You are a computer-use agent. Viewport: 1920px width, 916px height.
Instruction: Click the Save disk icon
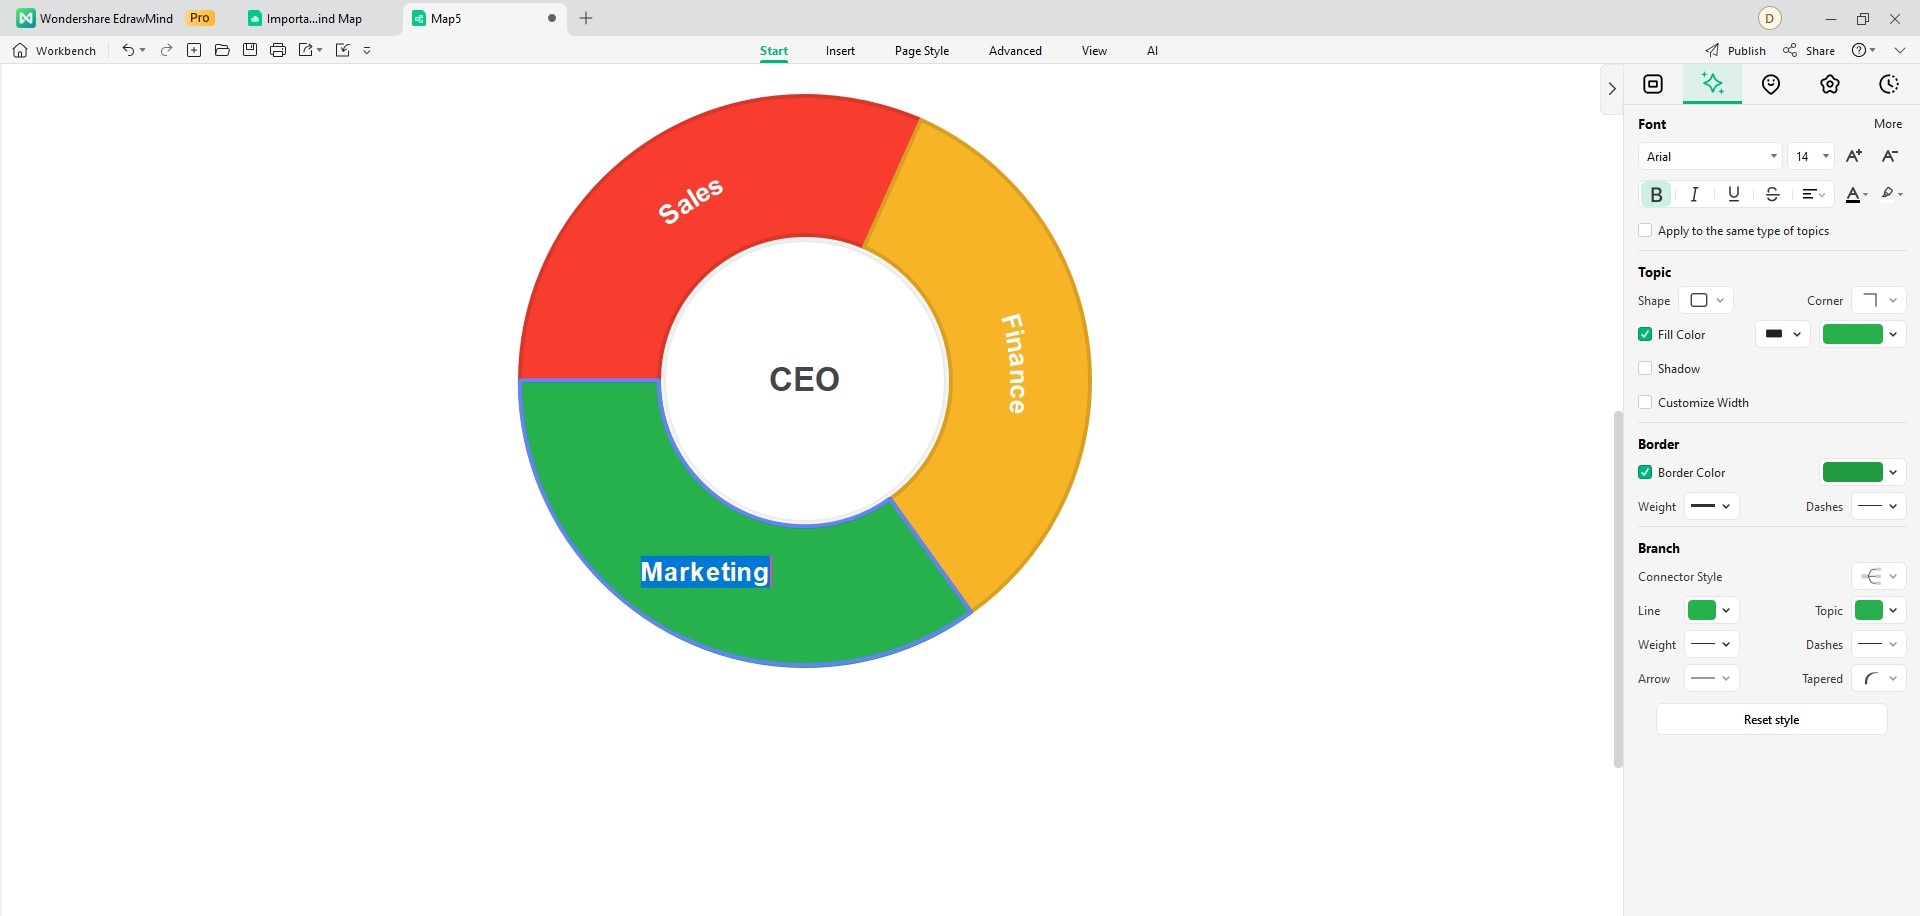tap(250, 50)
